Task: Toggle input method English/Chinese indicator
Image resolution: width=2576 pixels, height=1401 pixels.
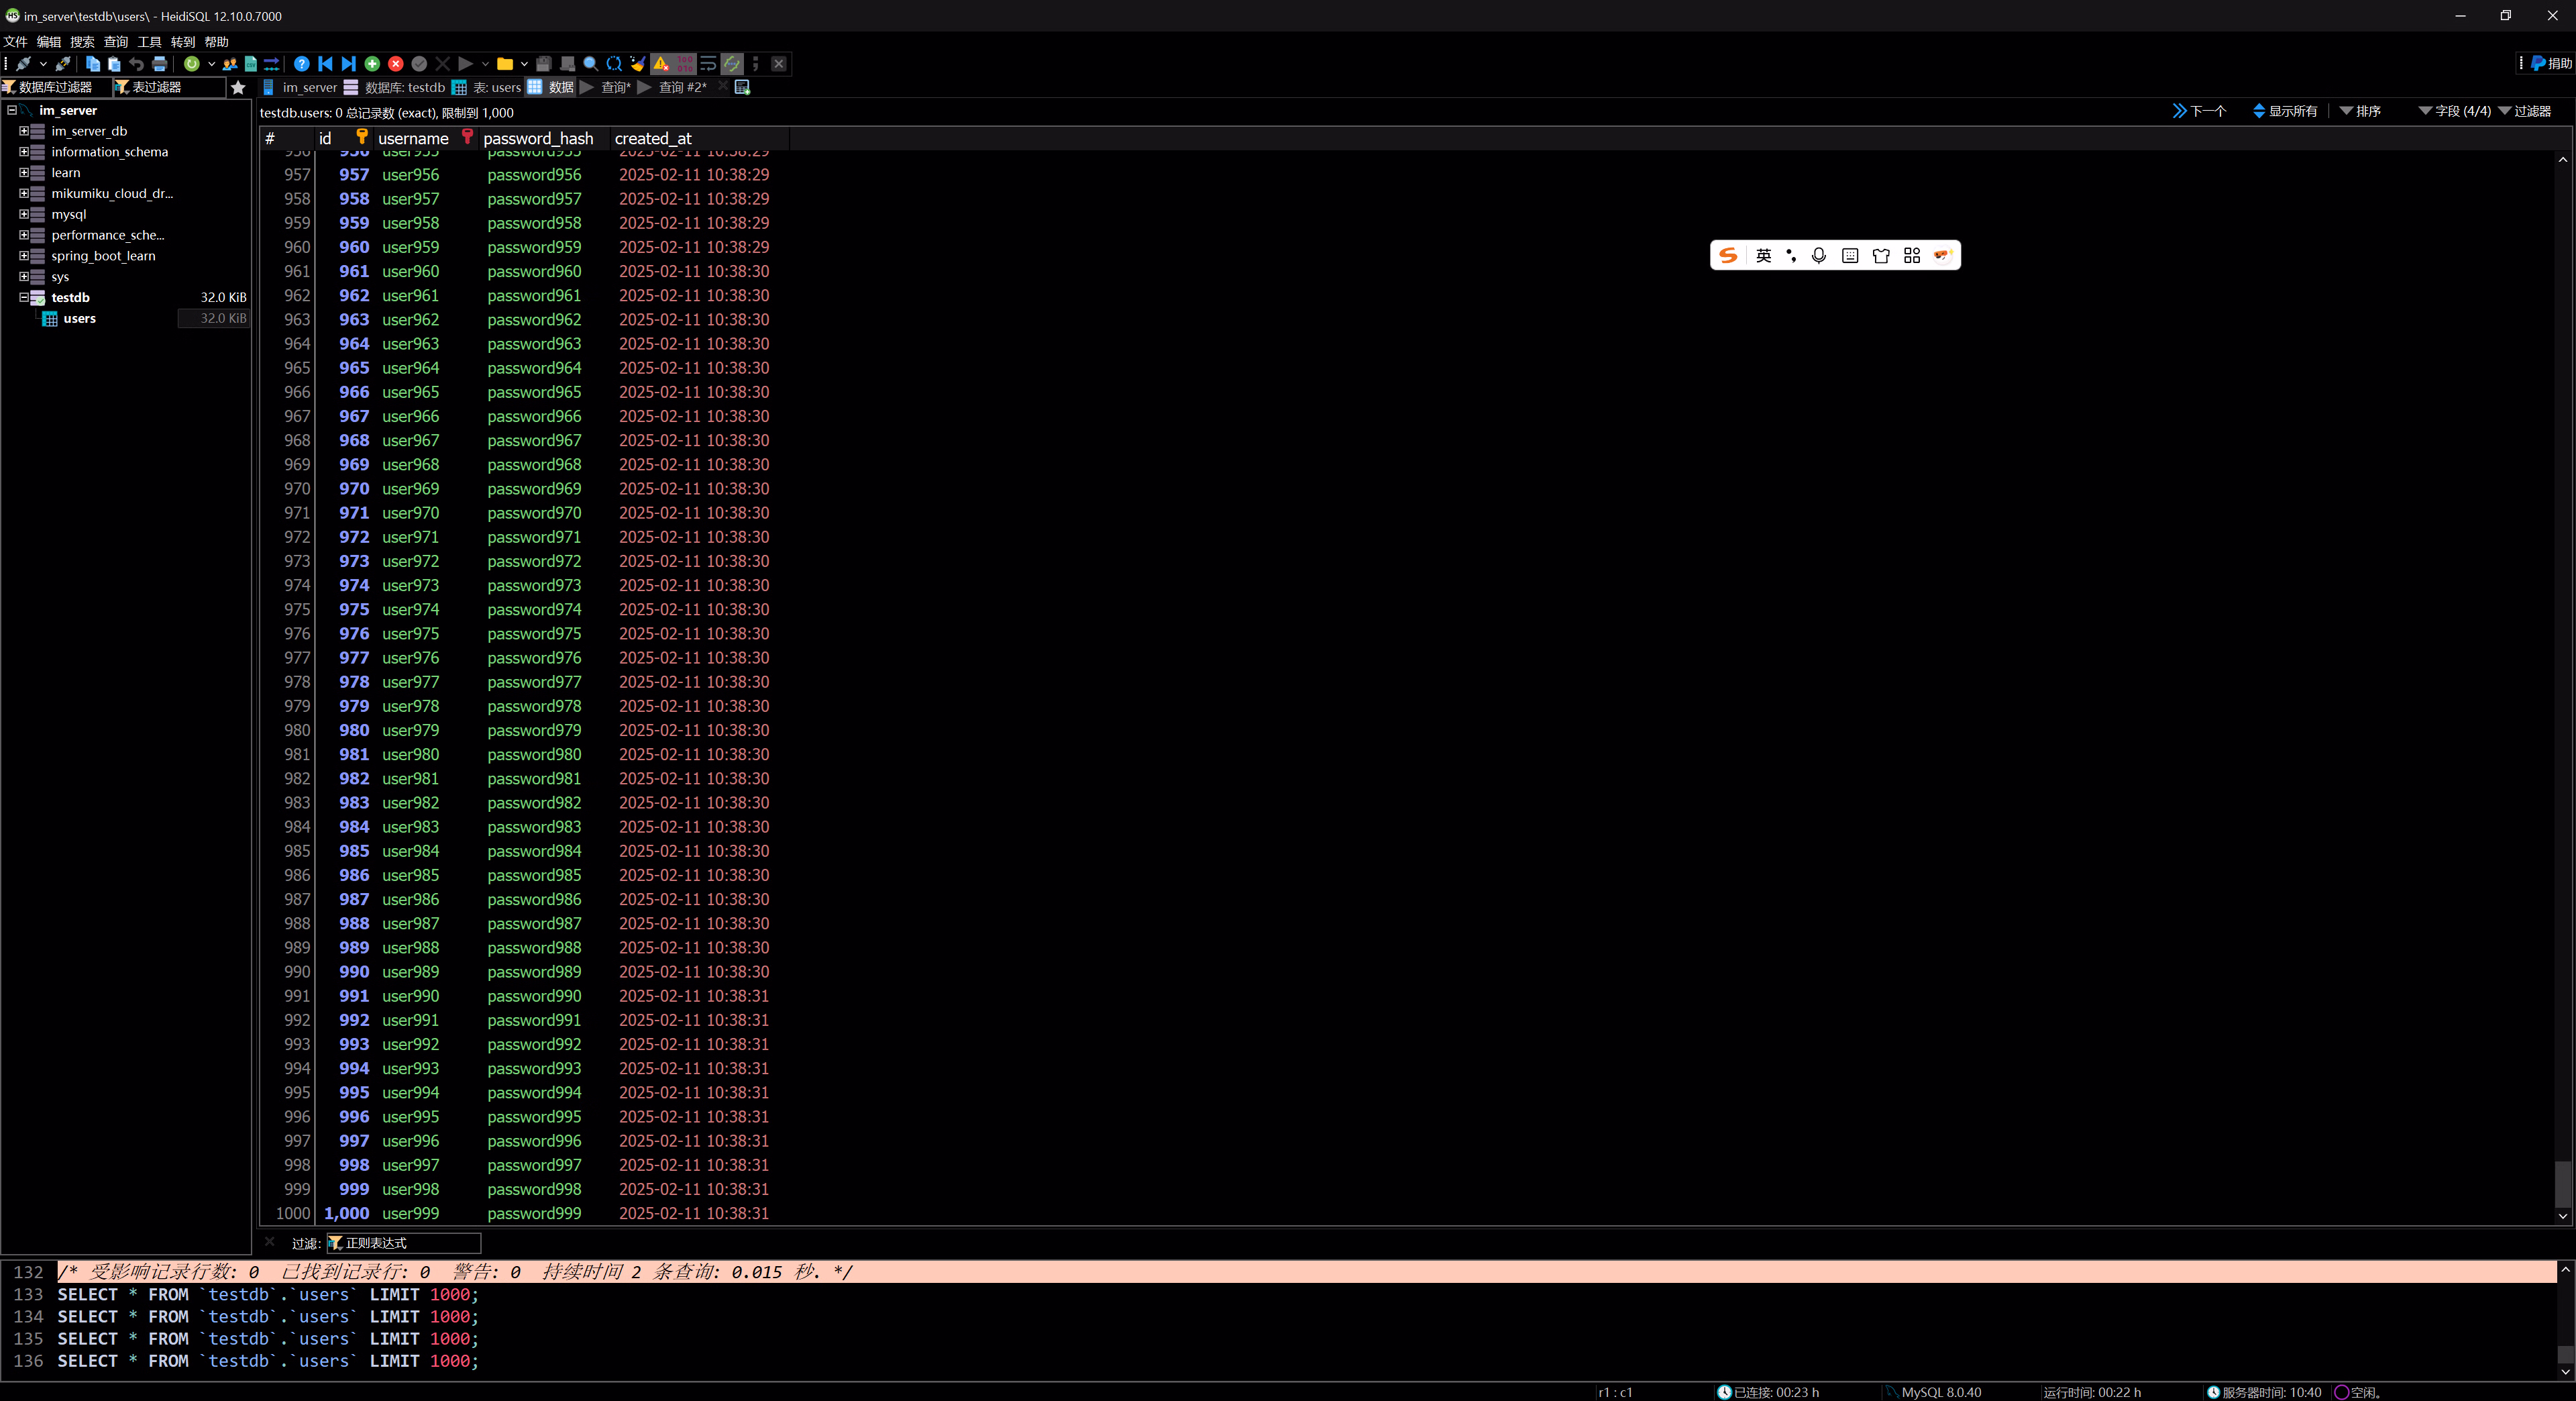Action: pyautogui.click(x=1763, y=256)
